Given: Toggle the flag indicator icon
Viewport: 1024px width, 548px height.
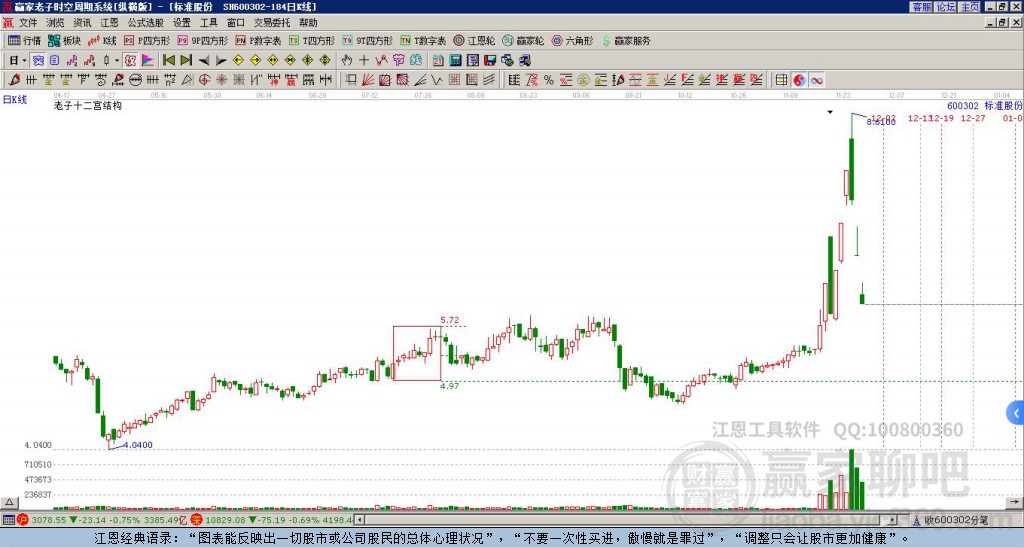Looking at the screenshot, I should 148,61.
